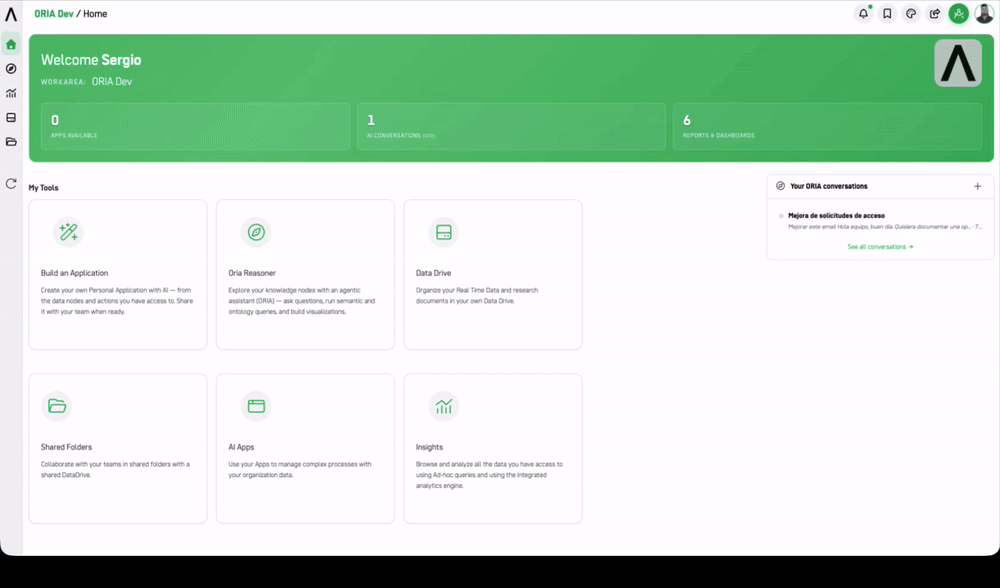The image size is (1000, 588).
Task: Open the Data Drive icon in sidebar
Action: pyautogui.click(x=11, y=117)
